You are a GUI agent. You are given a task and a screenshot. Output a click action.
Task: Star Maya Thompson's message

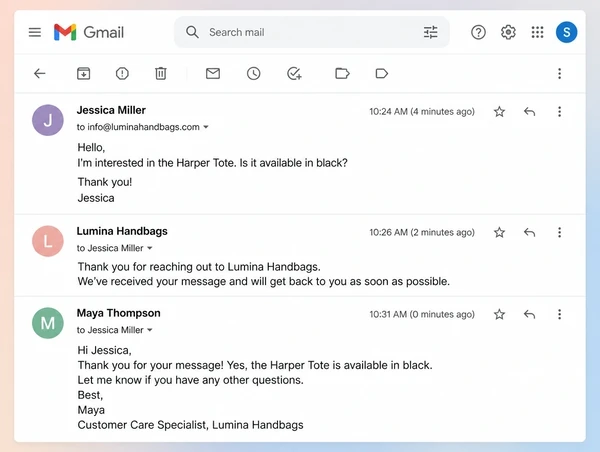(x=499, y=314)
